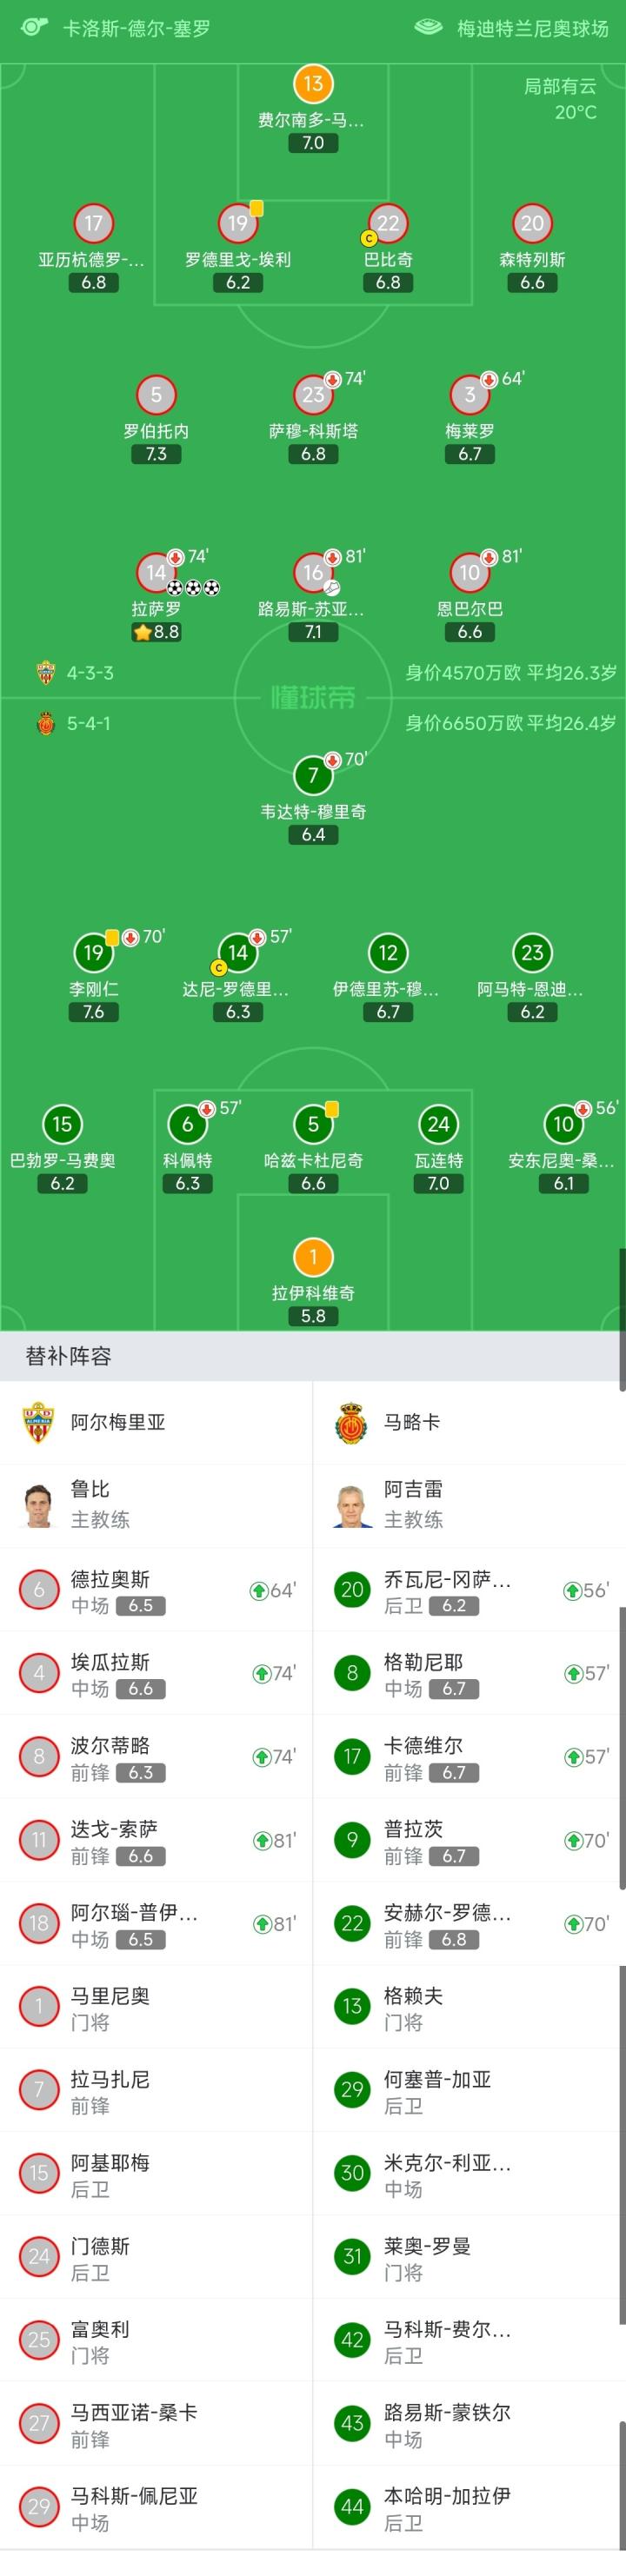
Task: Tap the Mallorca crest beside 5-4-1
Action: [45, 723]
